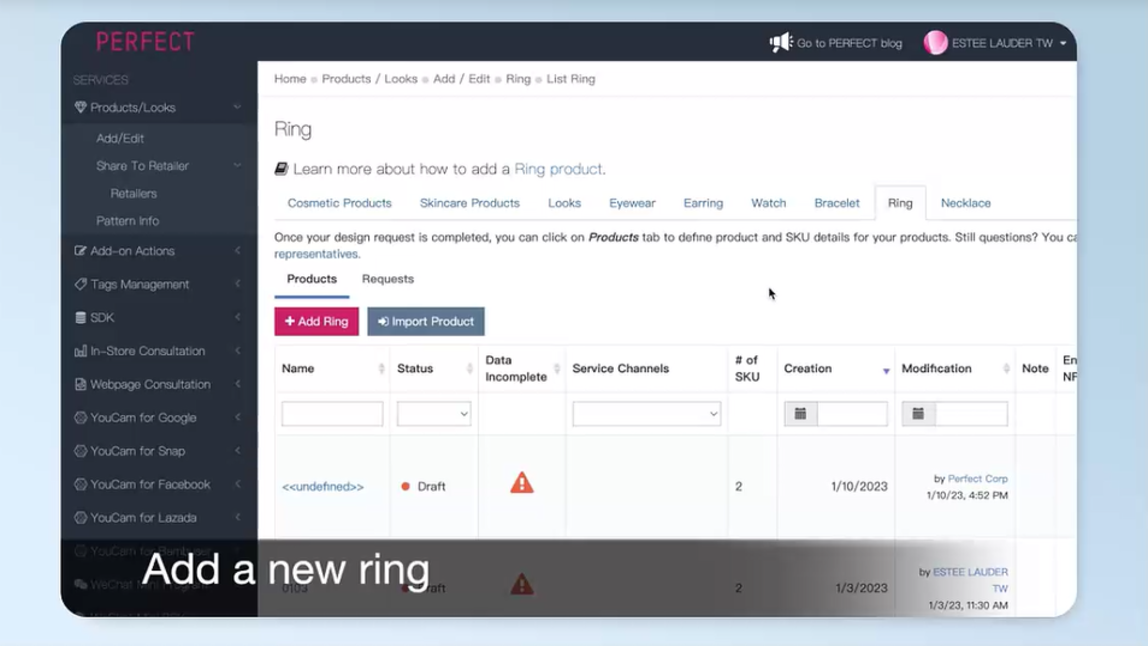The width and height of the screenshot is (1148, 646).
Task: Expand the Add-on Actions chevron
Action: click(x=237, y=250)
